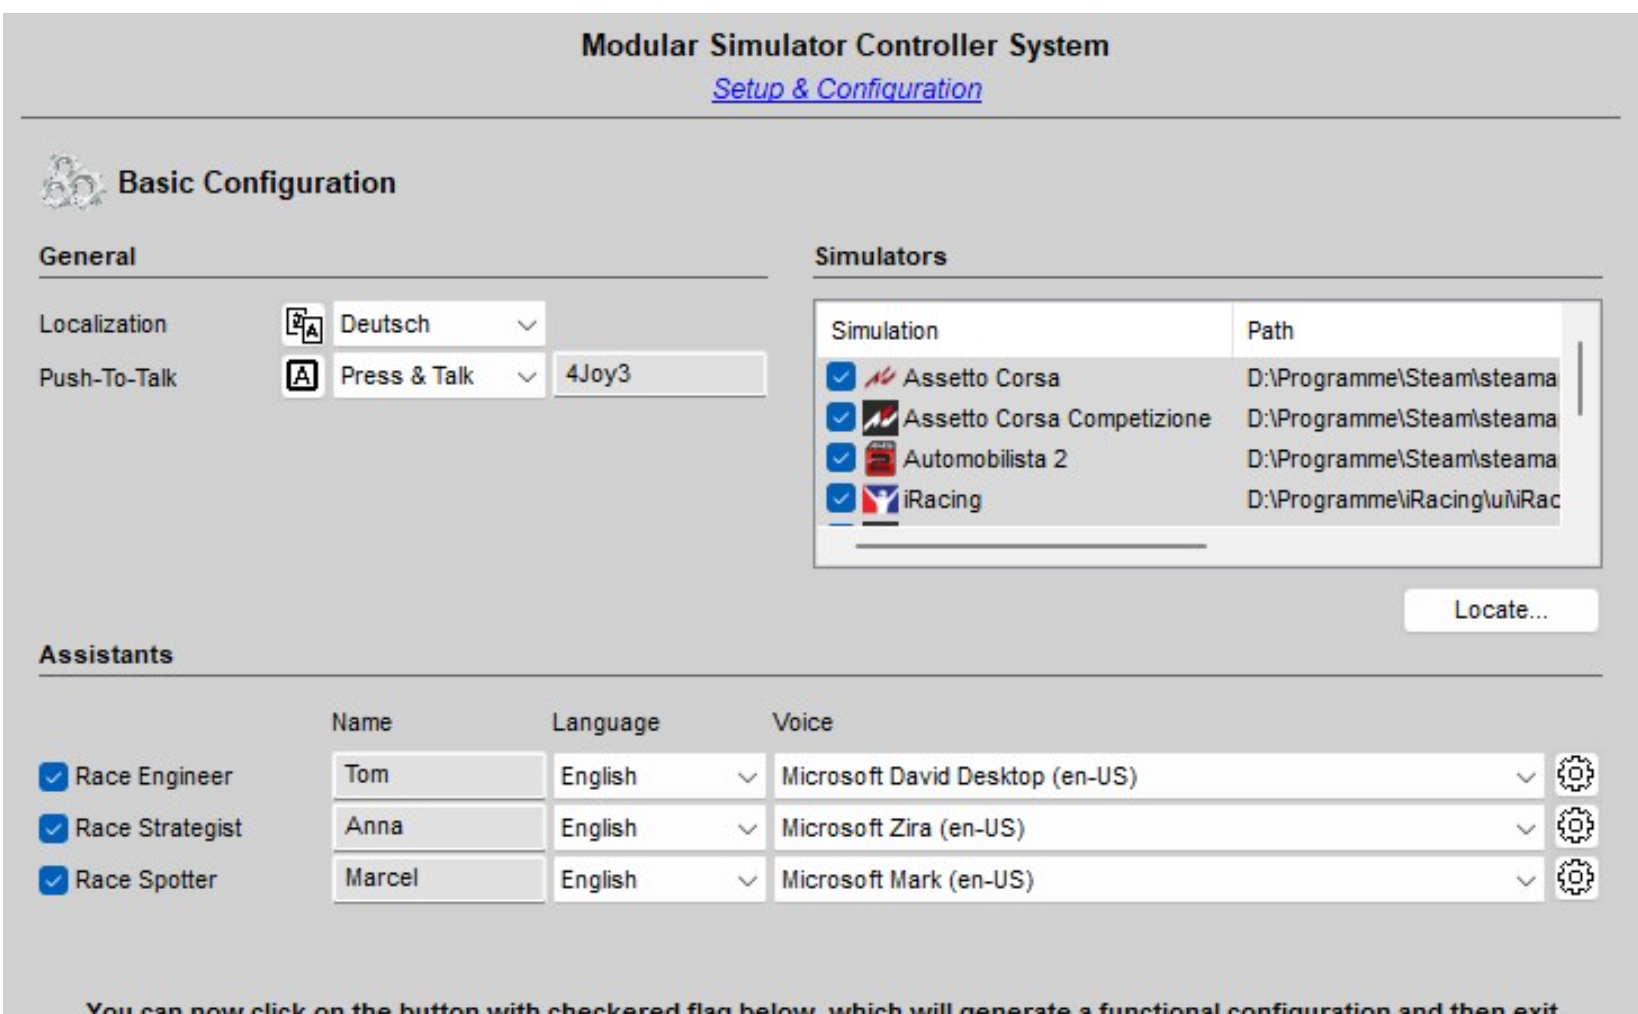Click the Assetto Corsa logo icon

[880, 378]
